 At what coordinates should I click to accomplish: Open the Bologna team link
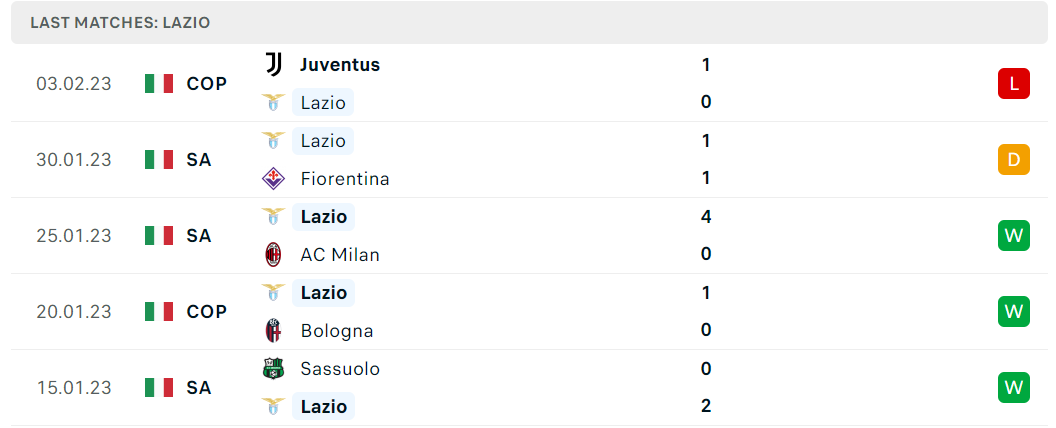tap(337, 331)
